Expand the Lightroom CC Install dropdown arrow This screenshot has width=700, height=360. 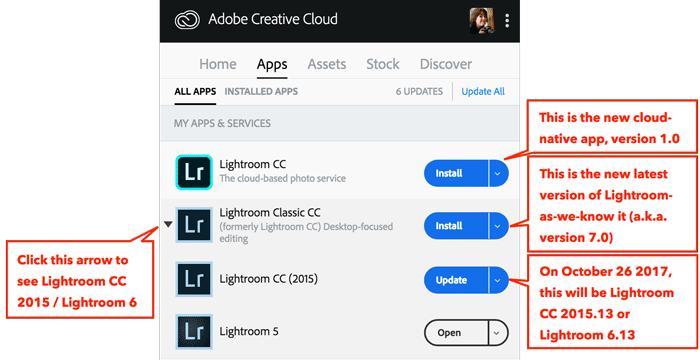click(499, 173)
